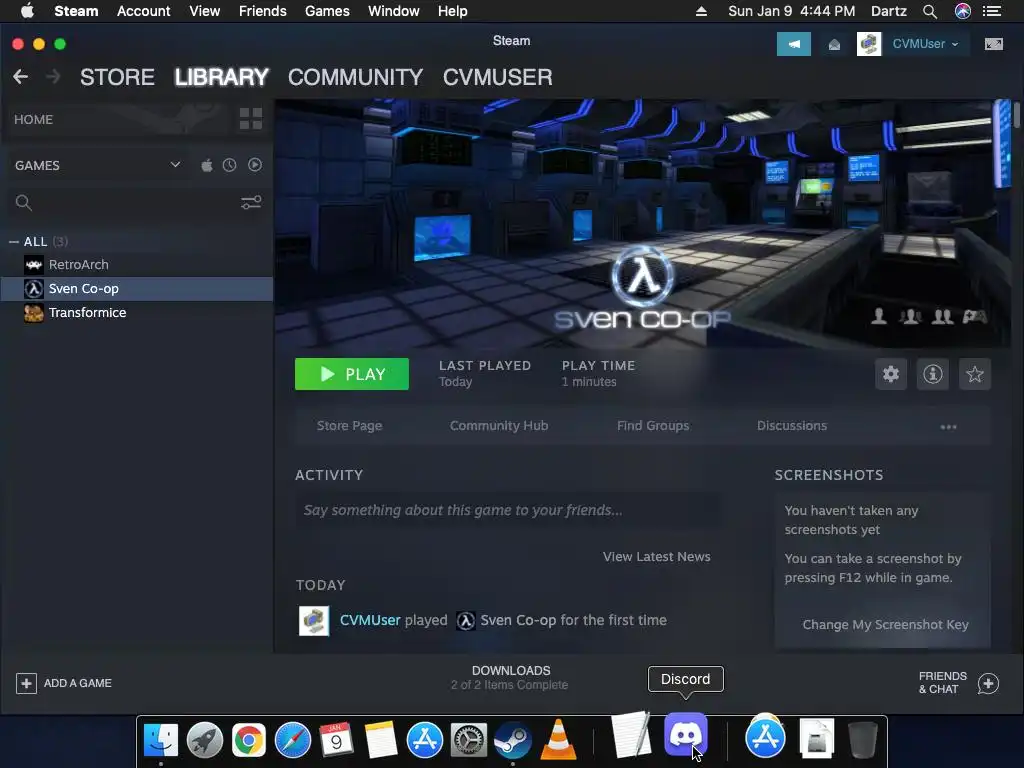Go back with the left arrow
This screenshot has height=768, width=1024.
(20, 77)
